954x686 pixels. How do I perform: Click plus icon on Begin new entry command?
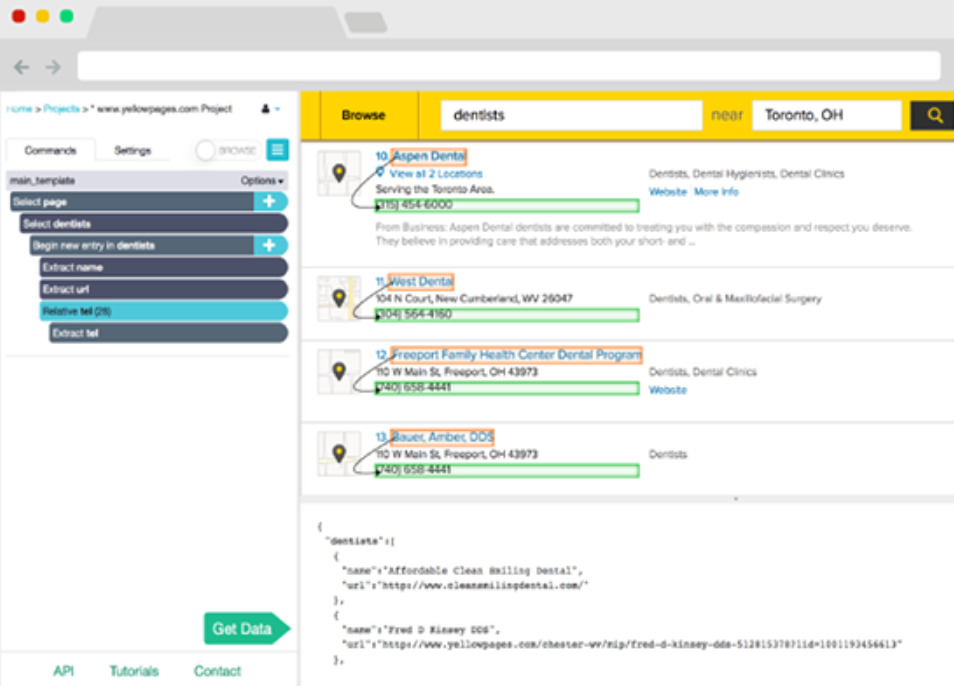tap(270, 245)
